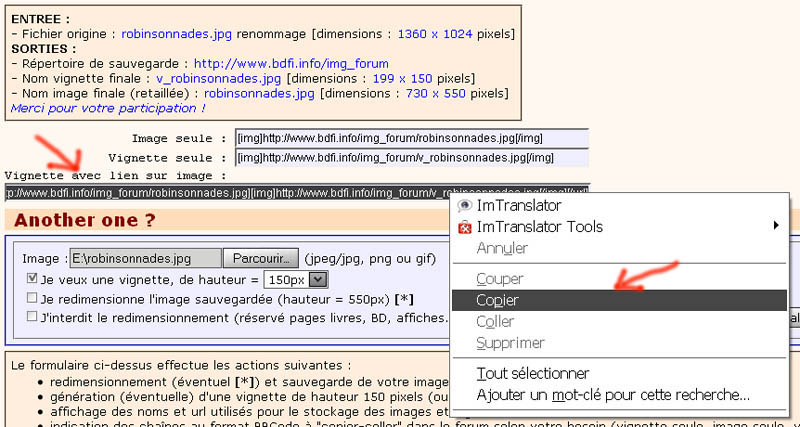
Task: Select Coller in the context menu
Action: click(619, 321)
